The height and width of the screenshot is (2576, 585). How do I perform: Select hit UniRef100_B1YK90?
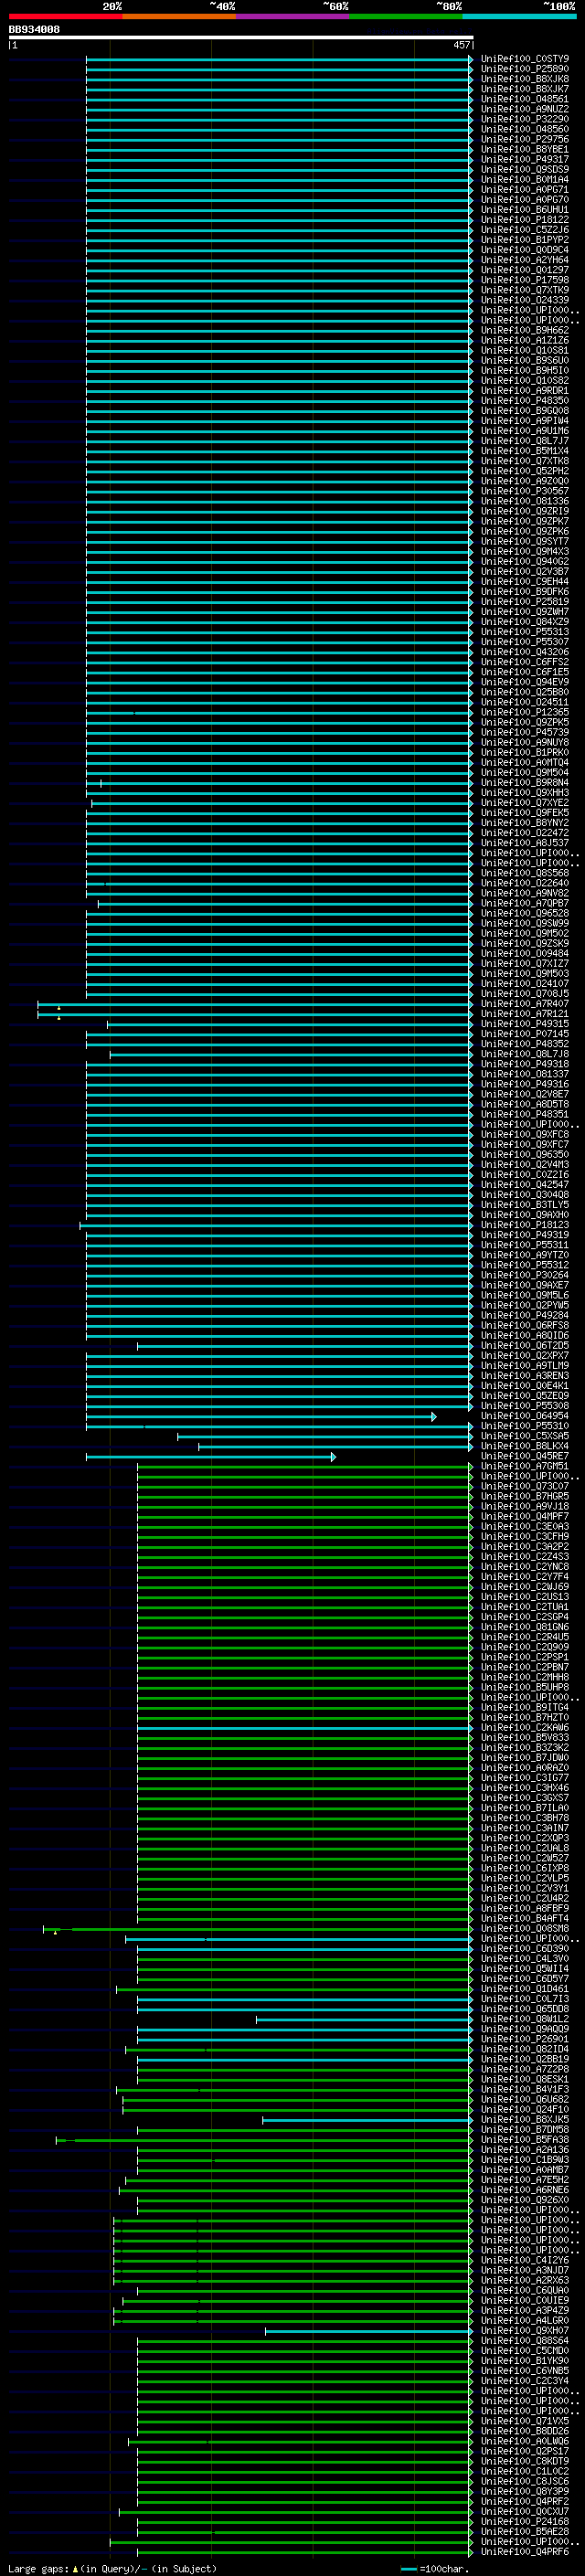(x=525, y=2361)
